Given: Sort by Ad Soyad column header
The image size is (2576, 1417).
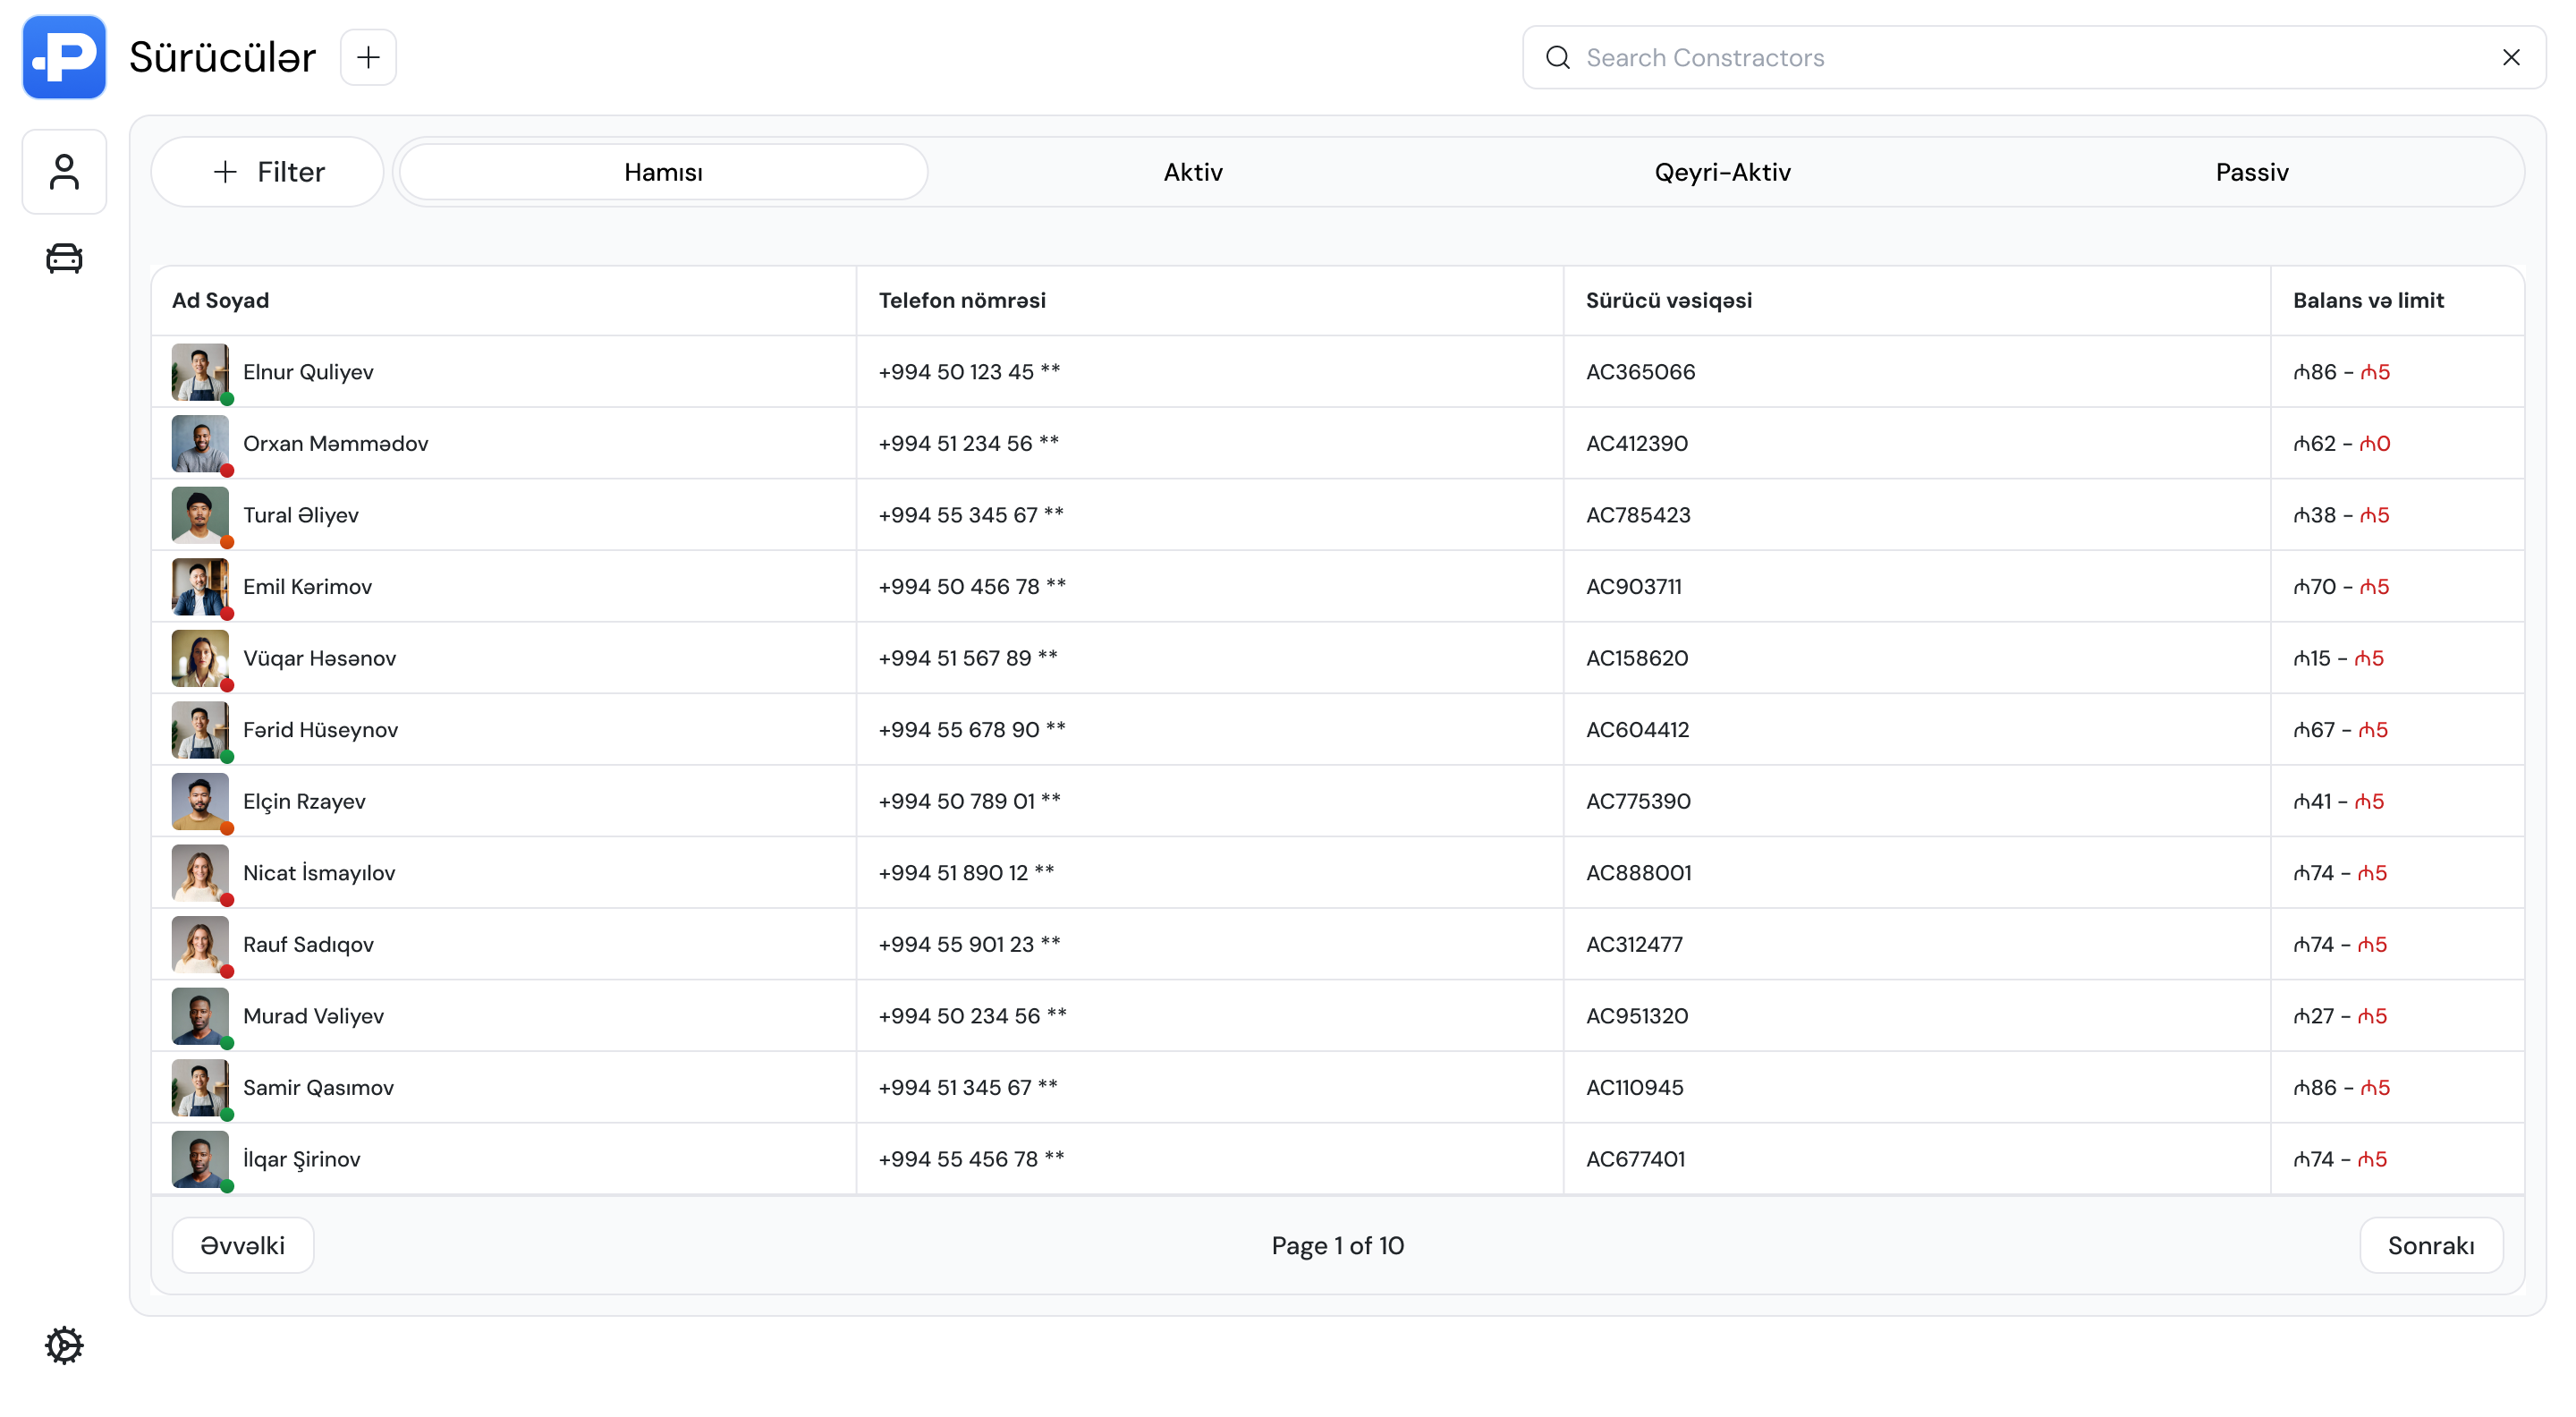Looking at the screenshot, I should pyautogui.click(x=220, y=300).
